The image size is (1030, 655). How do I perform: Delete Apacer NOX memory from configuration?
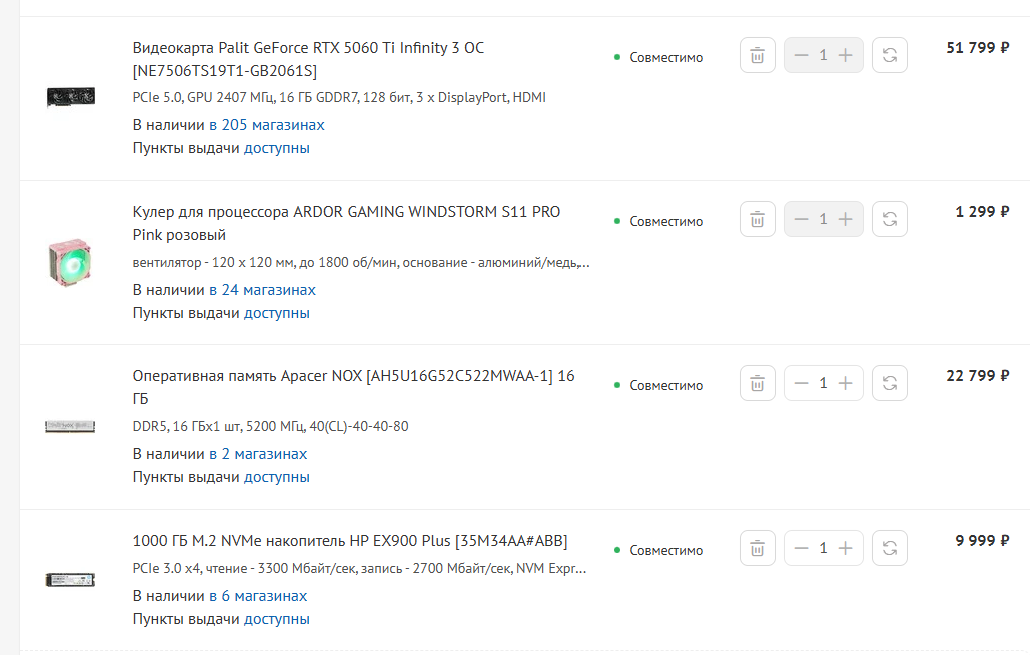(757, 383)
